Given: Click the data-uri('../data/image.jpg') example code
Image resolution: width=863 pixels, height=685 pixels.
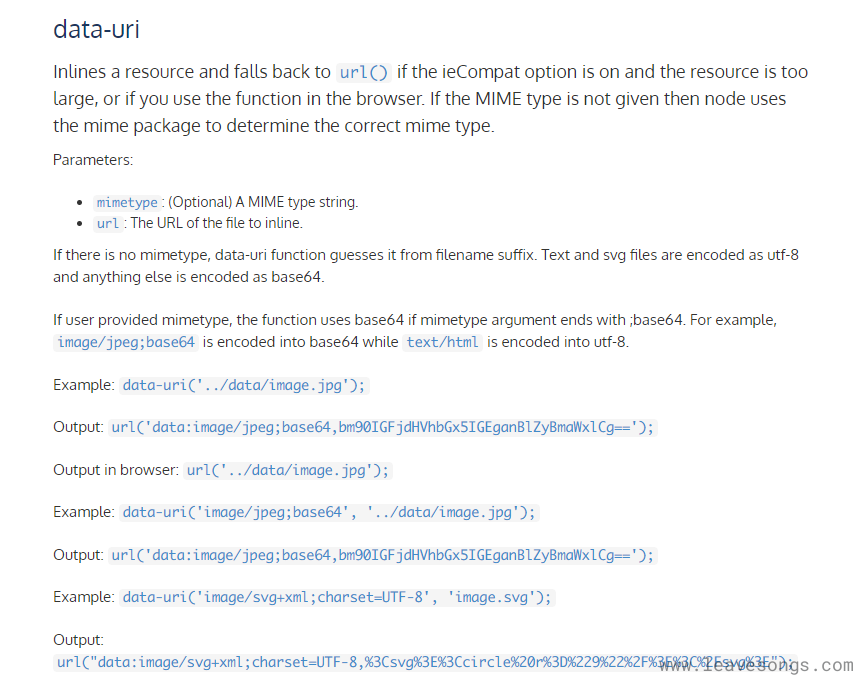Looking at the screenshot, I should (245, 385).
